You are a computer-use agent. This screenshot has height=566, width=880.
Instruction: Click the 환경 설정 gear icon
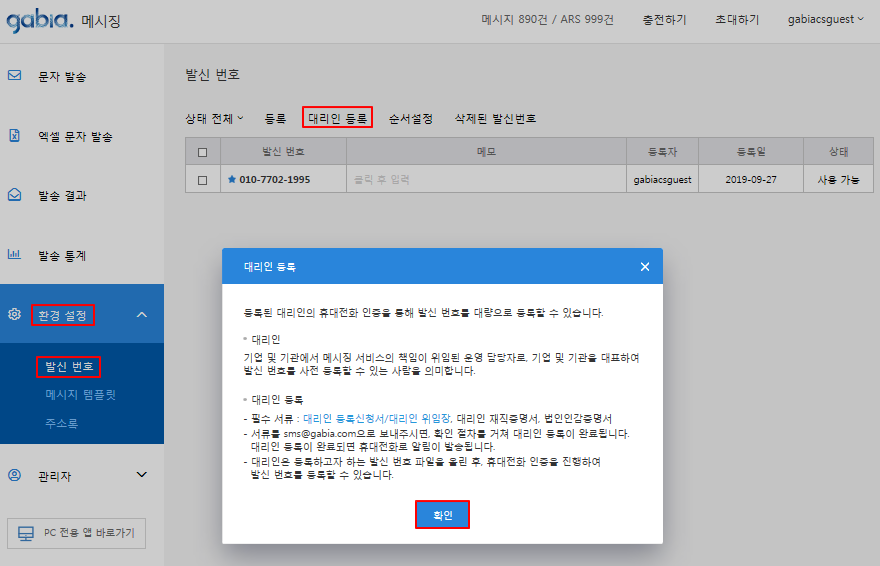(15, 314)
